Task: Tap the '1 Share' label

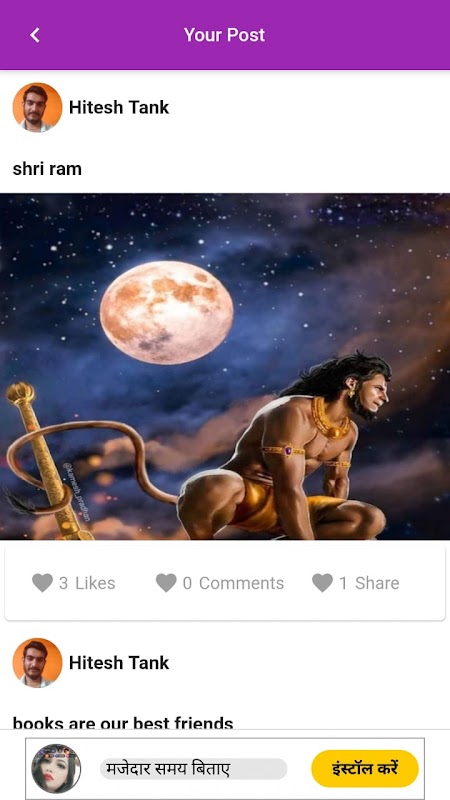Action: coord(369,583)
